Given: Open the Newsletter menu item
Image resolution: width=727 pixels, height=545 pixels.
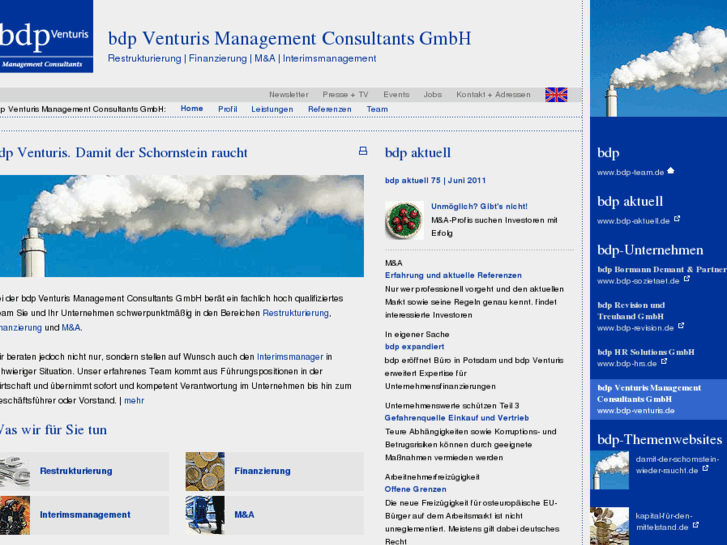Looking at the screenshot, I should 289,95.
